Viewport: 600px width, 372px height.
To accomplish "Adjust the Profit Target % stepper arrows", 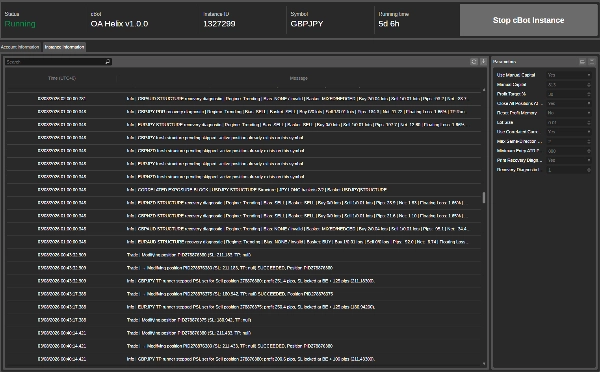I will (x=589, y=94).
